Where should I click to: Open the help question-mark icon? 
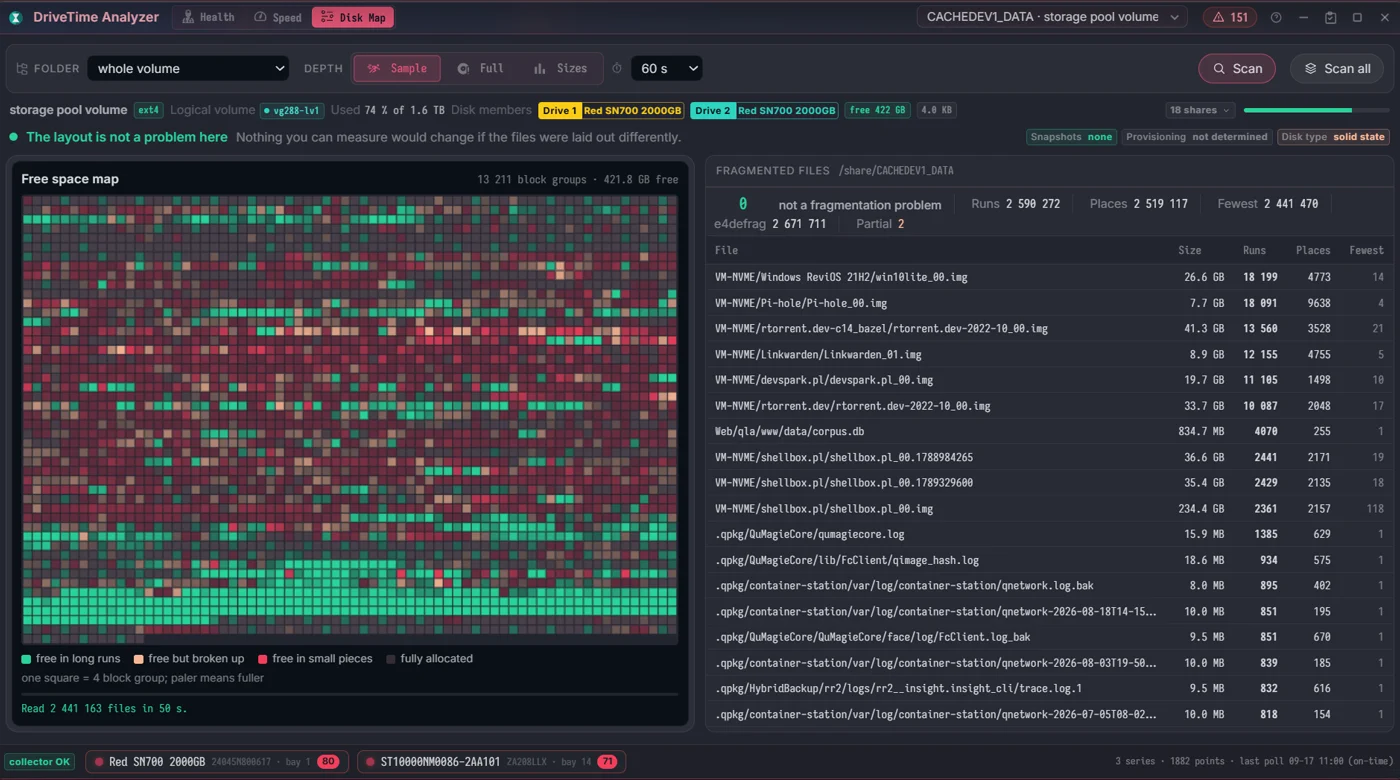coord(1276,17)
